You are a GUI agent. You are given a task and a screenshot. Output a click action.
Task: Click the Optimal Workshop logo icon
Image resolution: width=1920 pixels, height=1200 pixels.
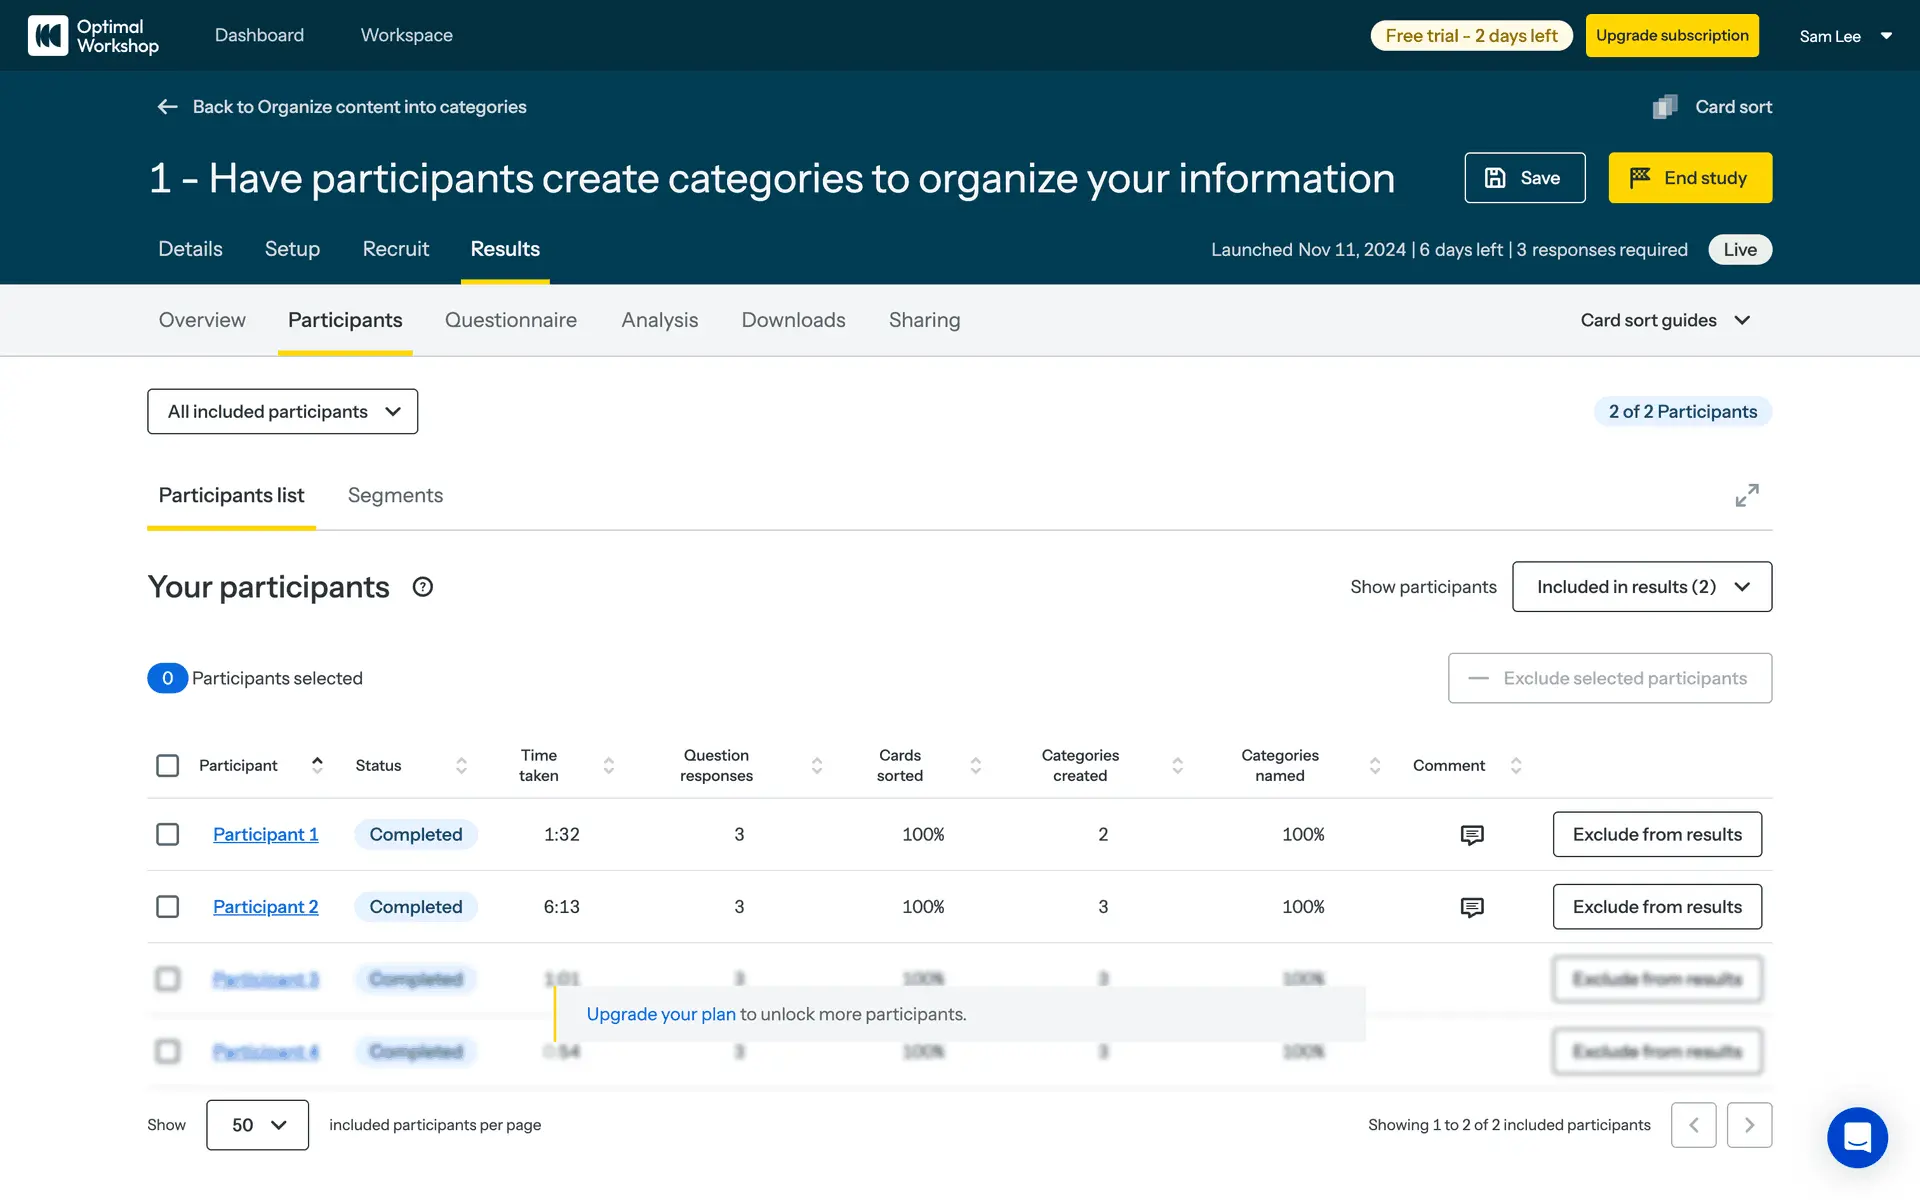click(x=48, y=35)
